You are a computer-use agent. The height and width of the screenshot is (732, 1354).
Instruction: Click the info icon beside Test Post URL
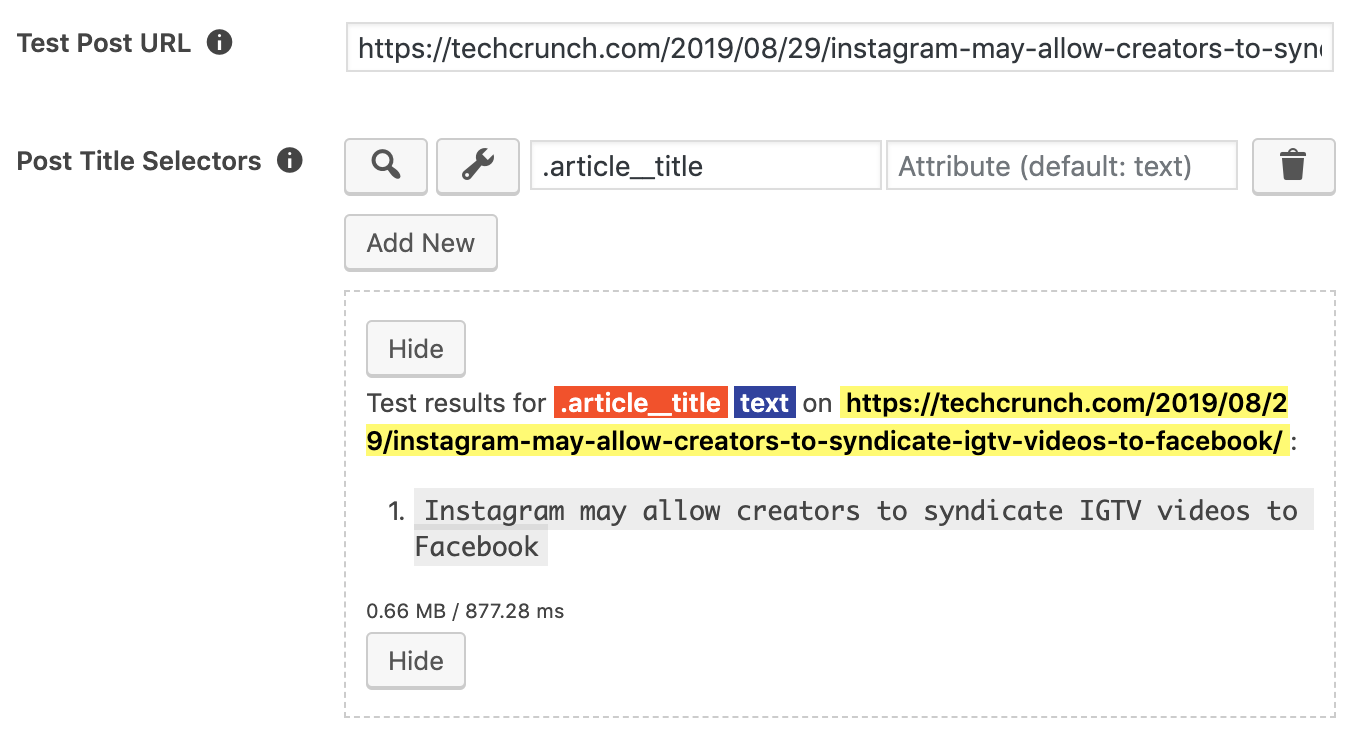[219, 43]
